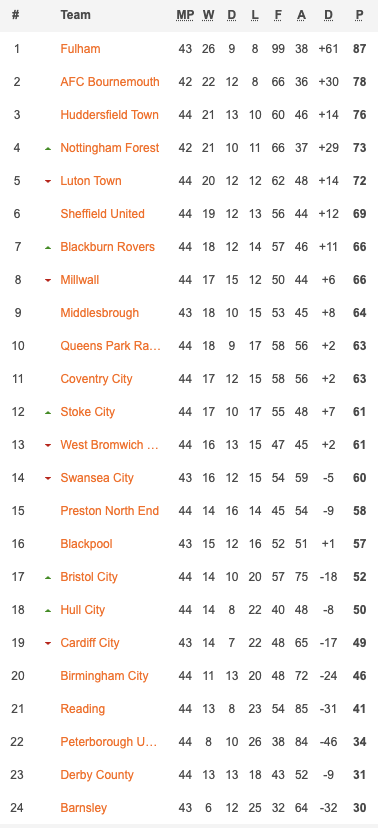Click red down arrow next to Millwall
This screenshot has height=828, width=378.
click(x=48, y=280)
